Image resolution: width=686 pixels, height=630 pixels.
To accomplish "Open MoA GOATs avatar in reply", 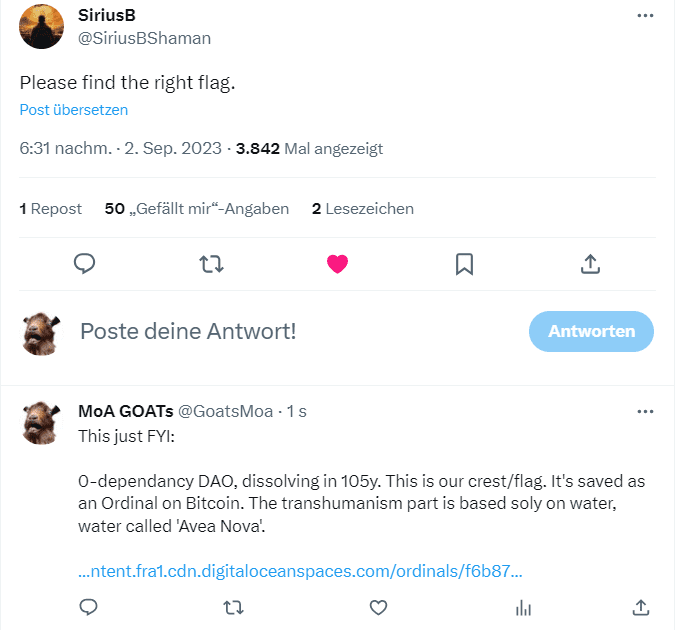I will pos(42,423).
